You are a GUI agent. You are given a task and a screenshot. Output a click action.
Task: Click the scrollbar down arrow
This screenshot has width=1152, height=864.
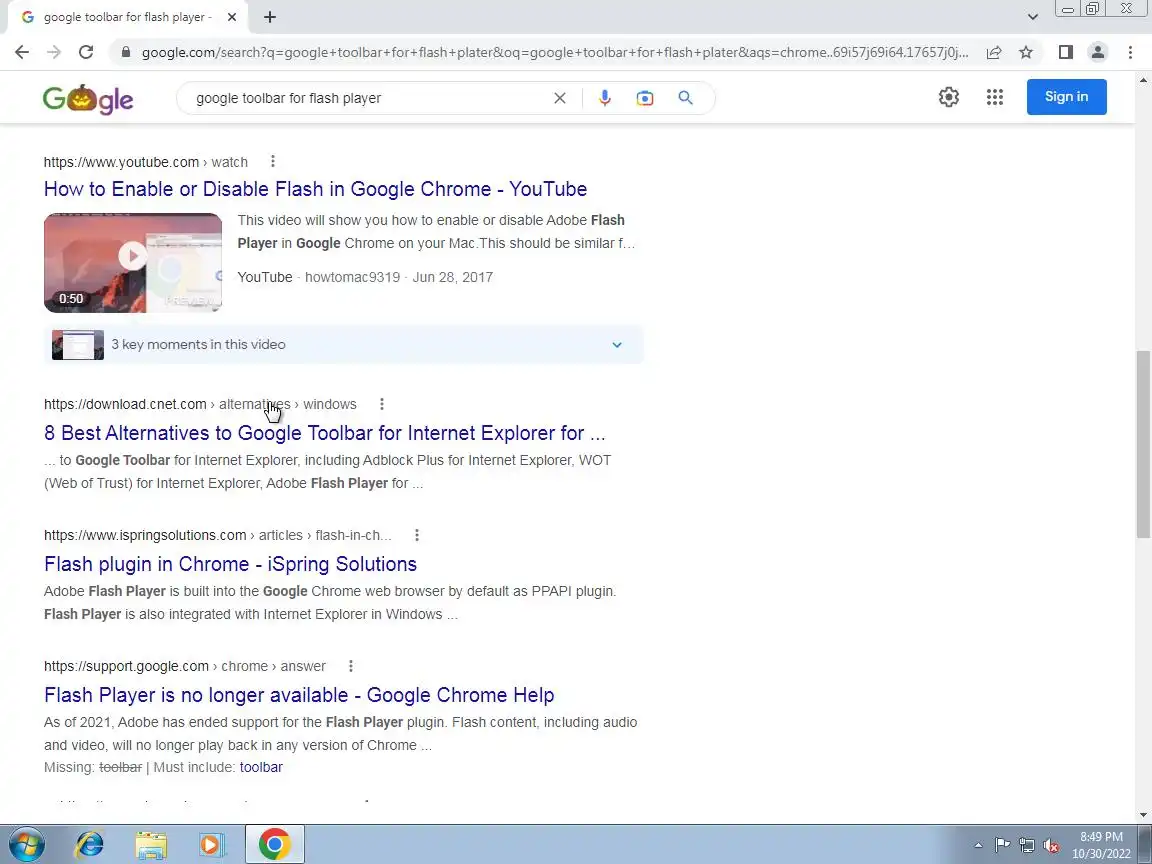point(1143,814)
